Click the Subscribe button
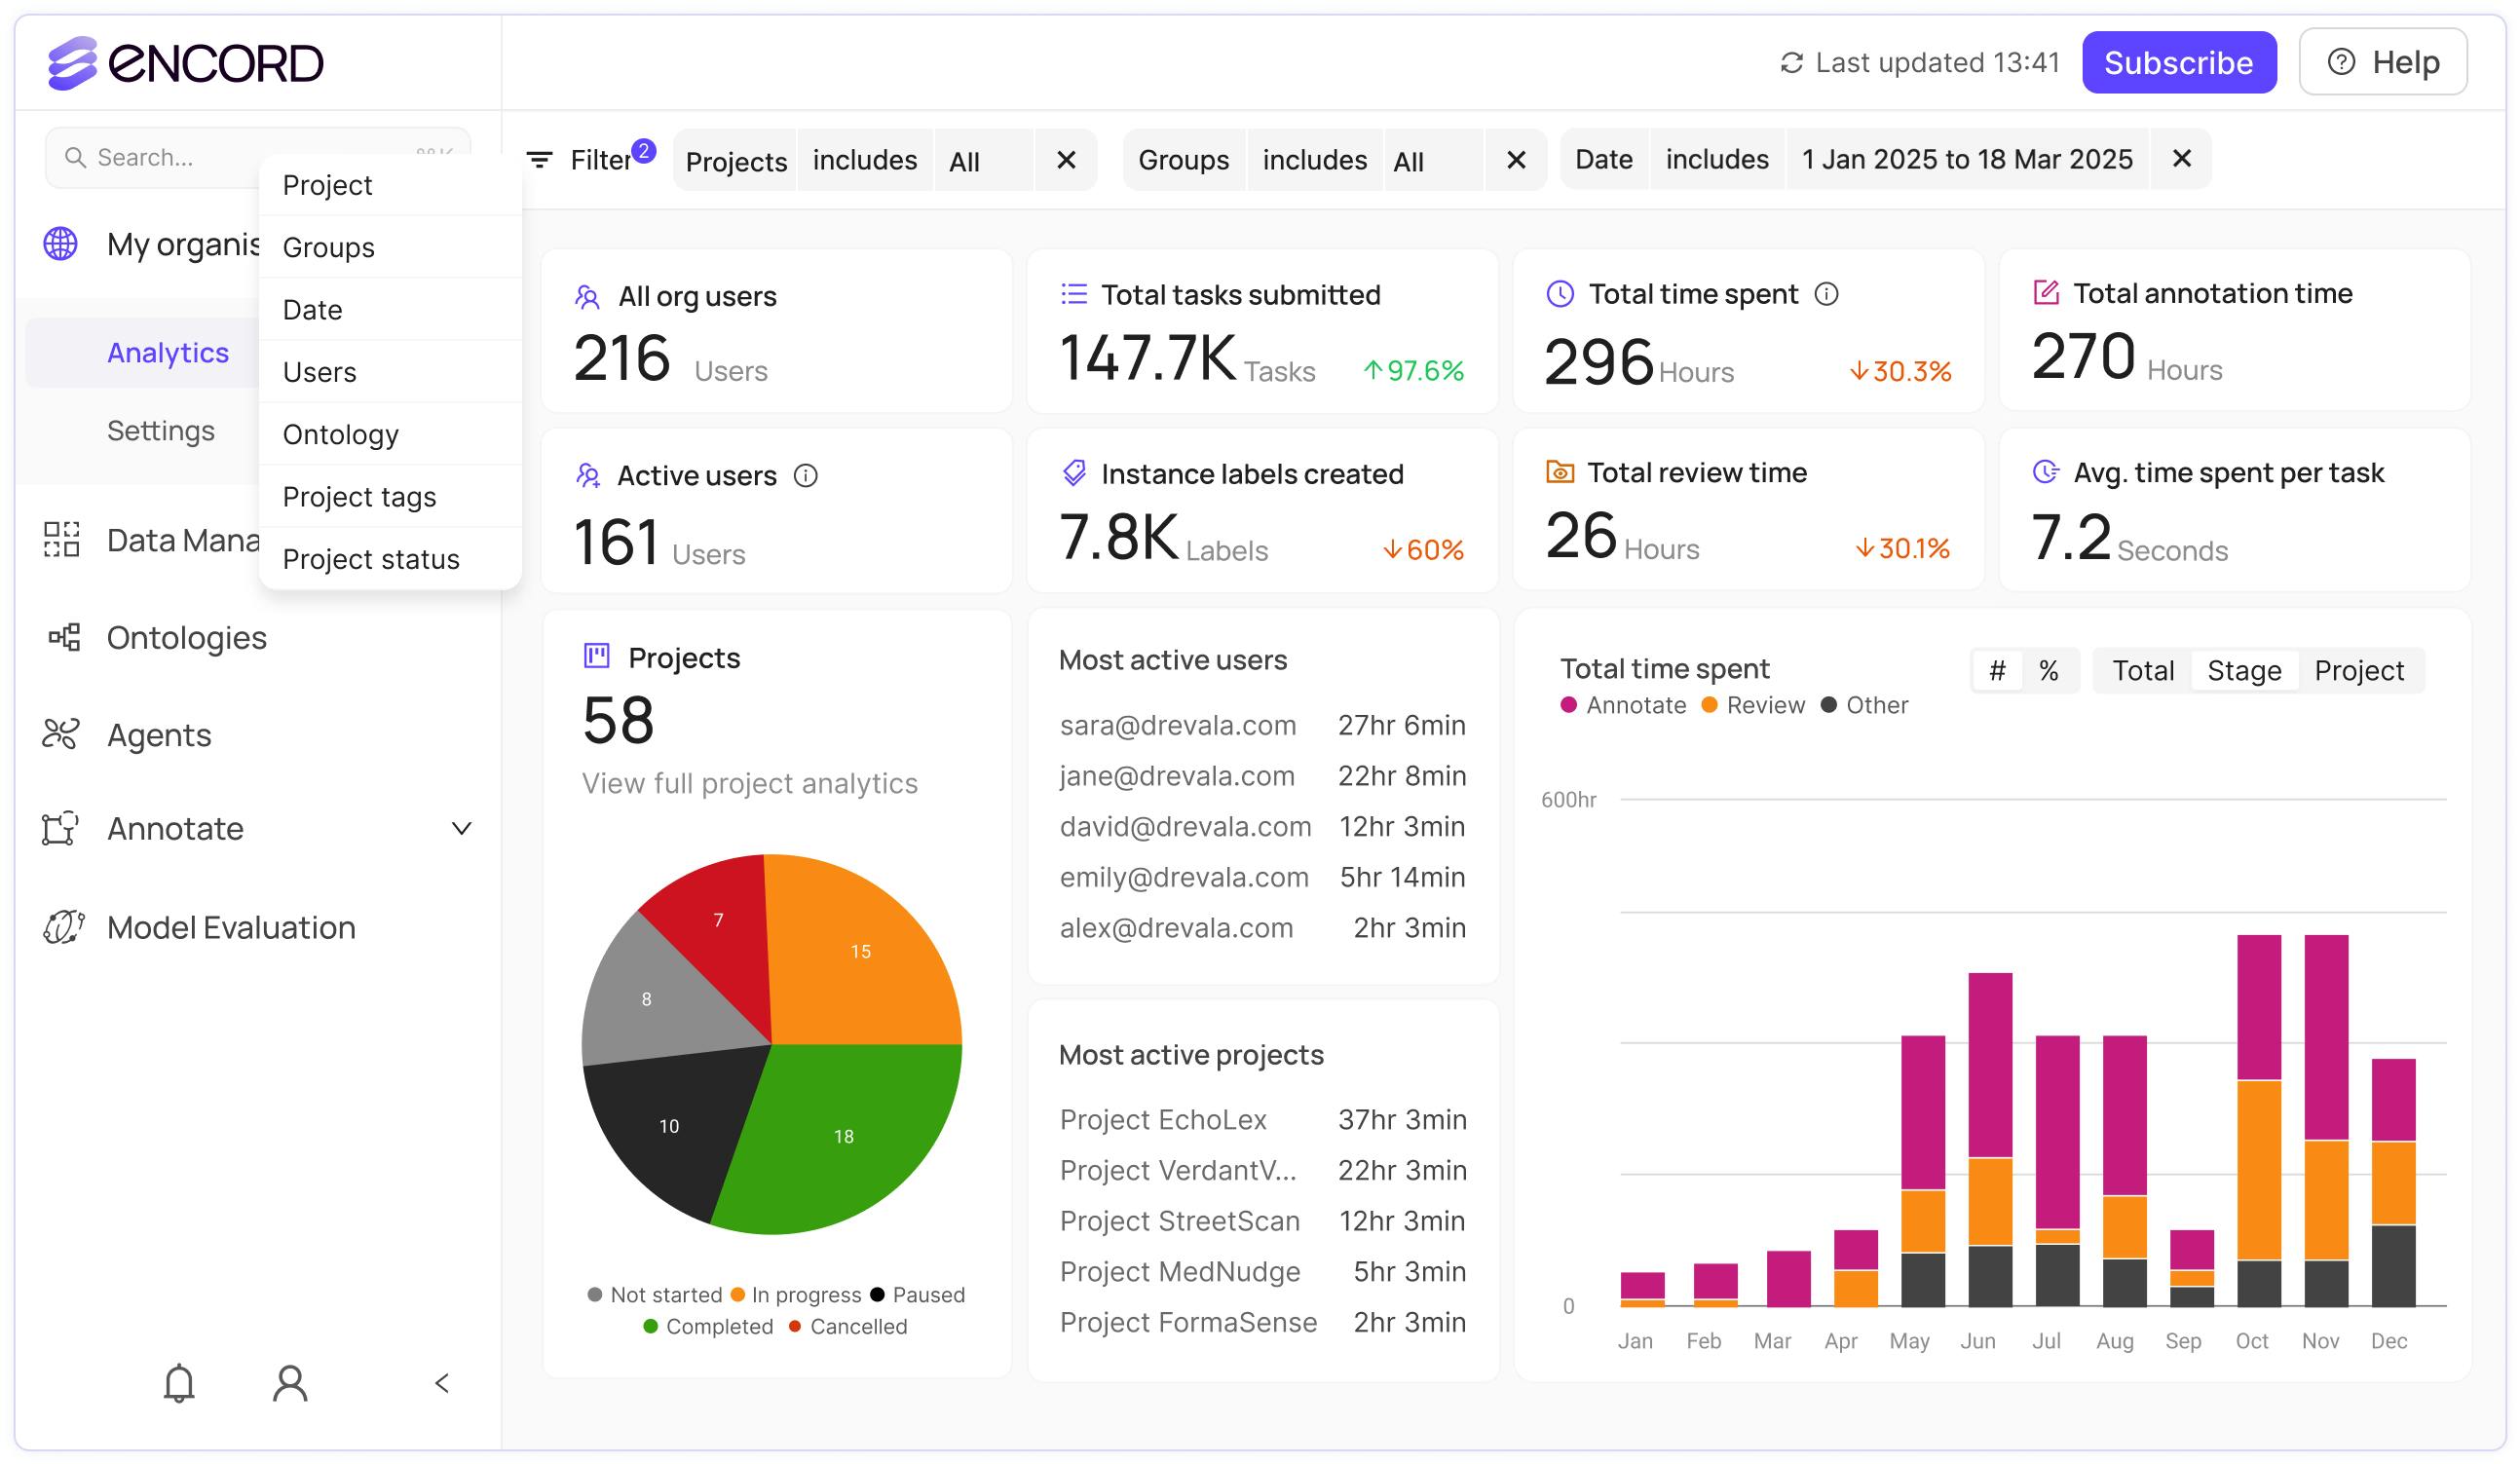The height and width of the screenshot is (1464, 2520). click(2179, 62)
